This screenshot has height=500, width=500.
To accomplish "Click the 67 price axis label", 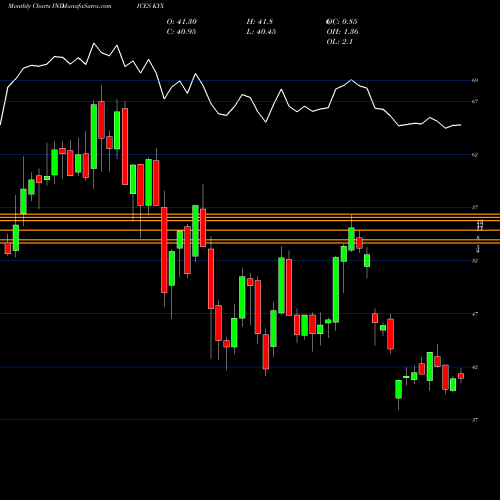I will [475, 101].
